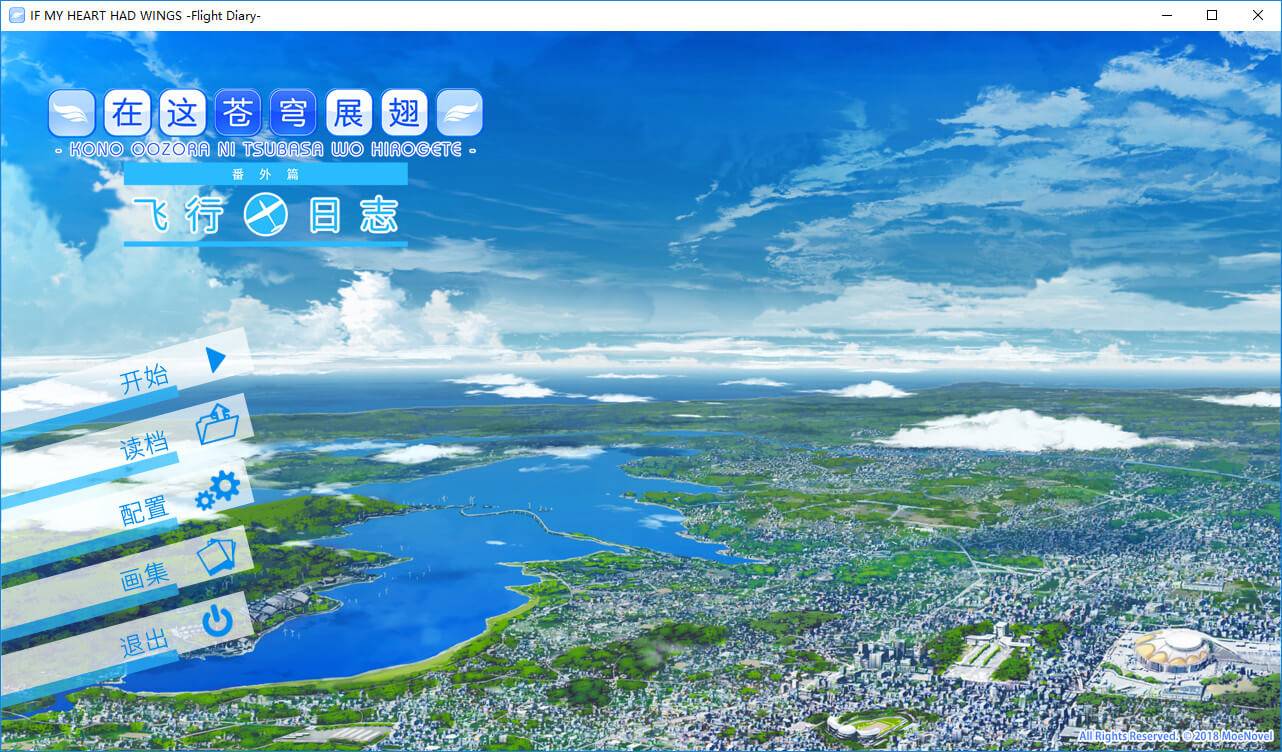Choose 退出 to quit the game
The height and width of the screenshot is (752, 1282).
[x=144, y=643]
